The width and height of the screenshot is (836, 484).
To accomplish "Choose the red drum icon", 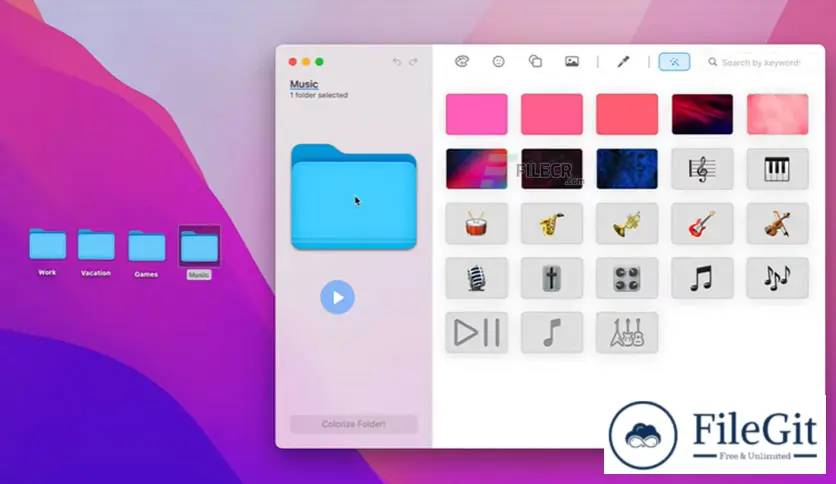I will pyautogui.click(x=476, y=224).
